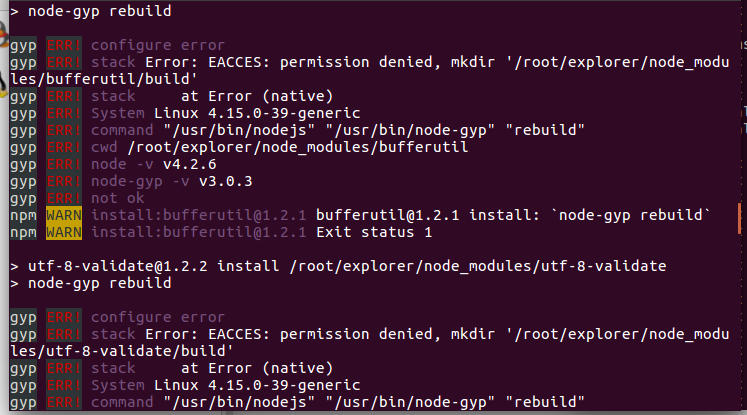Click red ERR! tag on cwd line
This screenshot has height=415, width=747.
(64, 147)
